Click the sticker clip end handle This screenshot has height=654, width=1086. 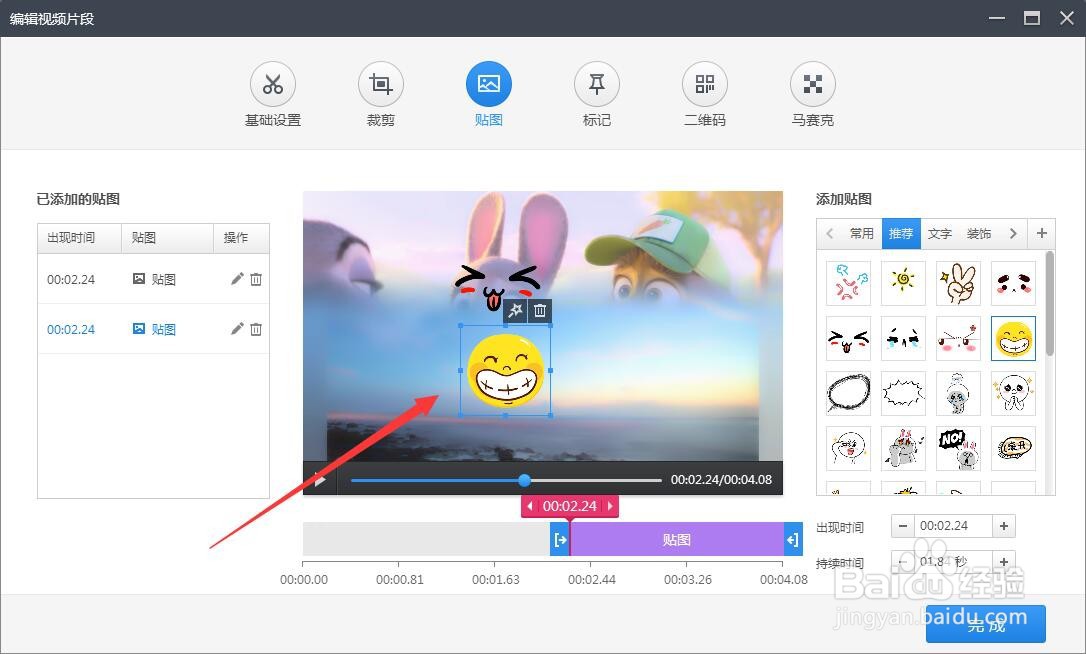[793, 540]
